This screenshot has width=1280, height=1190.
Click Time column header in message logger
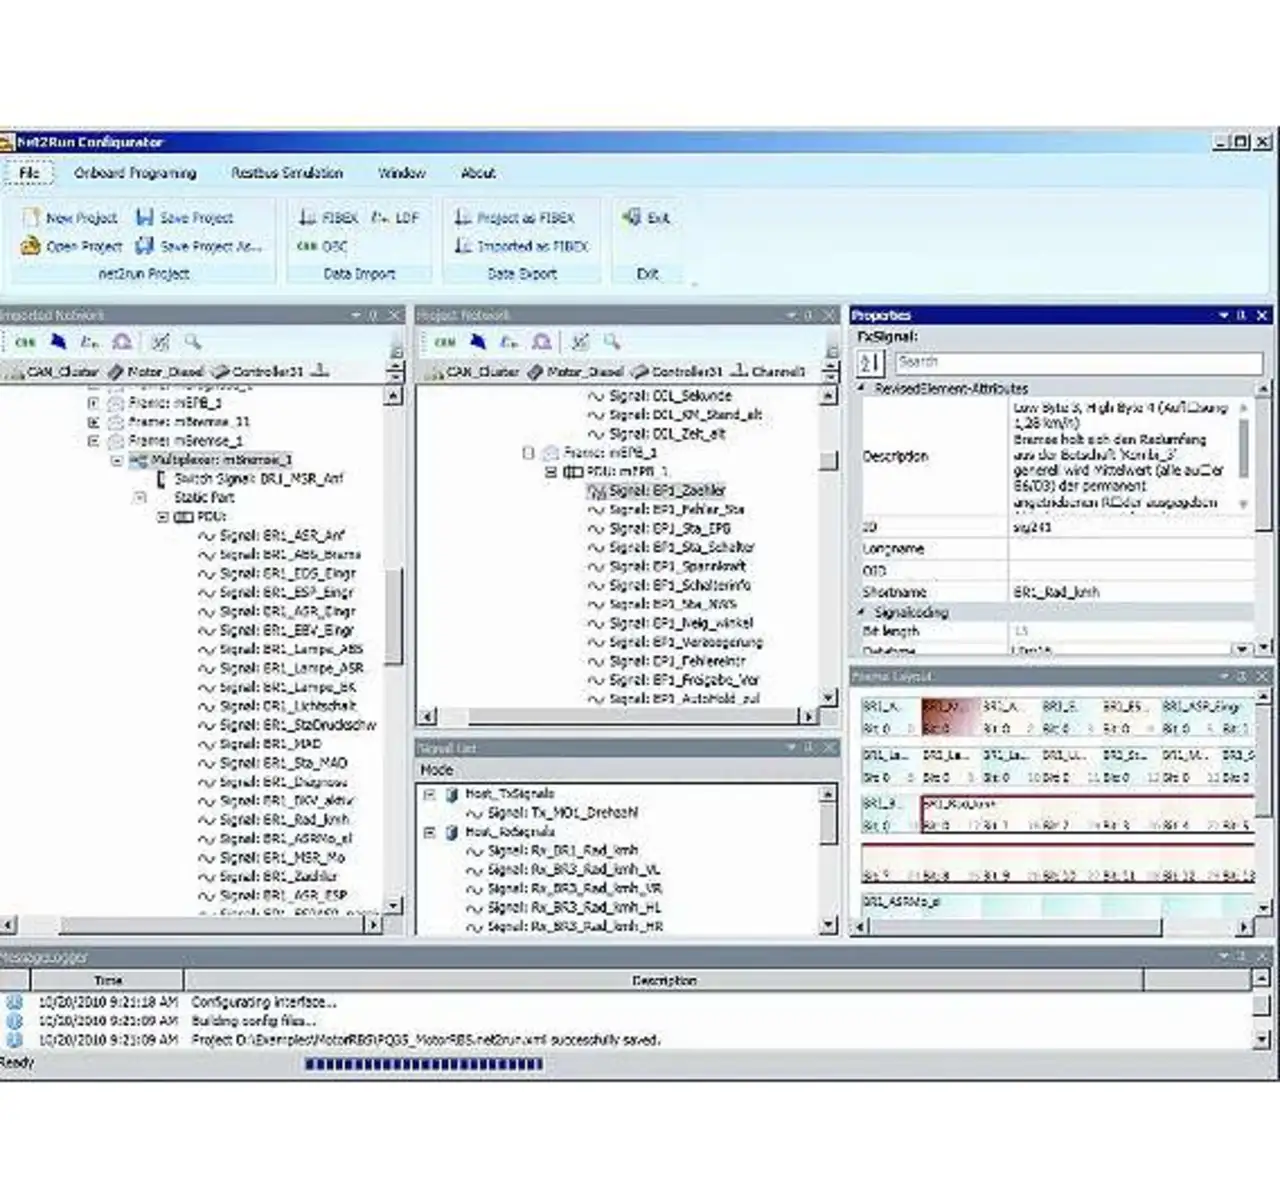107,980
